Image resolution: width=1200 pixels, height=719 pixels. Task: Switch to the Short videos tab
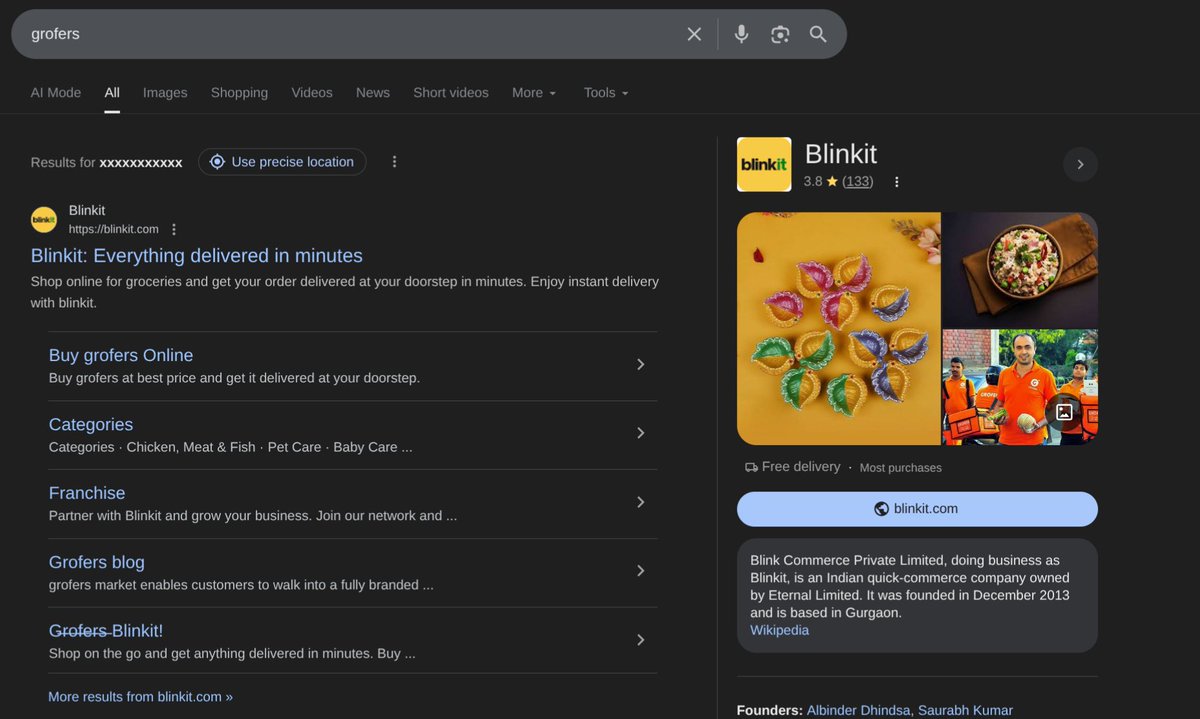451,93
